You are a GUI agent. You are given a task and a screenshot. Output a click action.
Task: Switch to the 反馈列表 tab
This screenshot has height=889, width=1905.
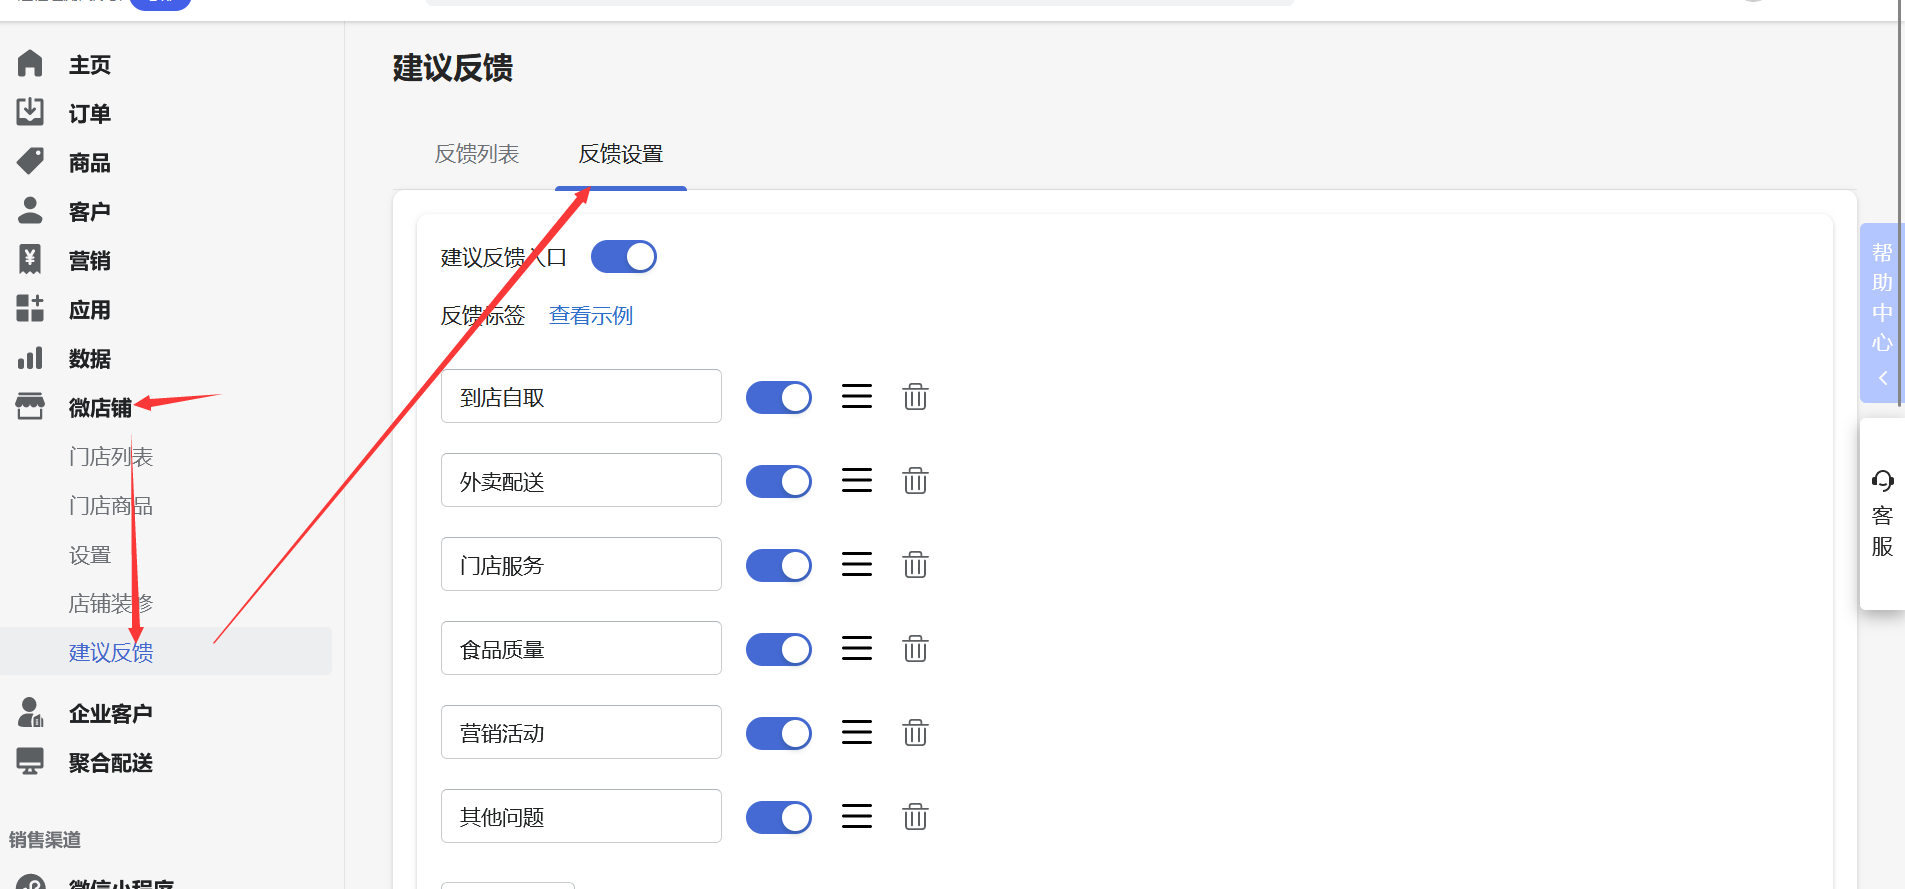coord(477,154)
